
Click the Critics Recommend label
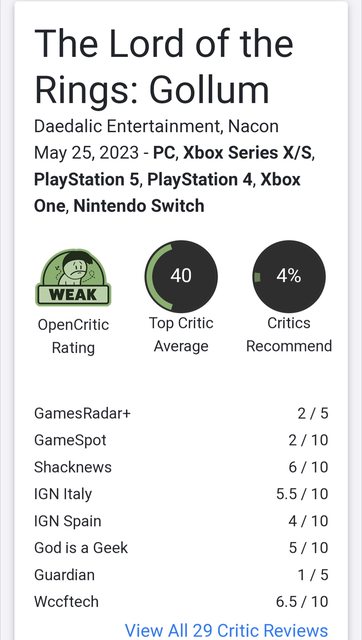click(x=289, y=335)
